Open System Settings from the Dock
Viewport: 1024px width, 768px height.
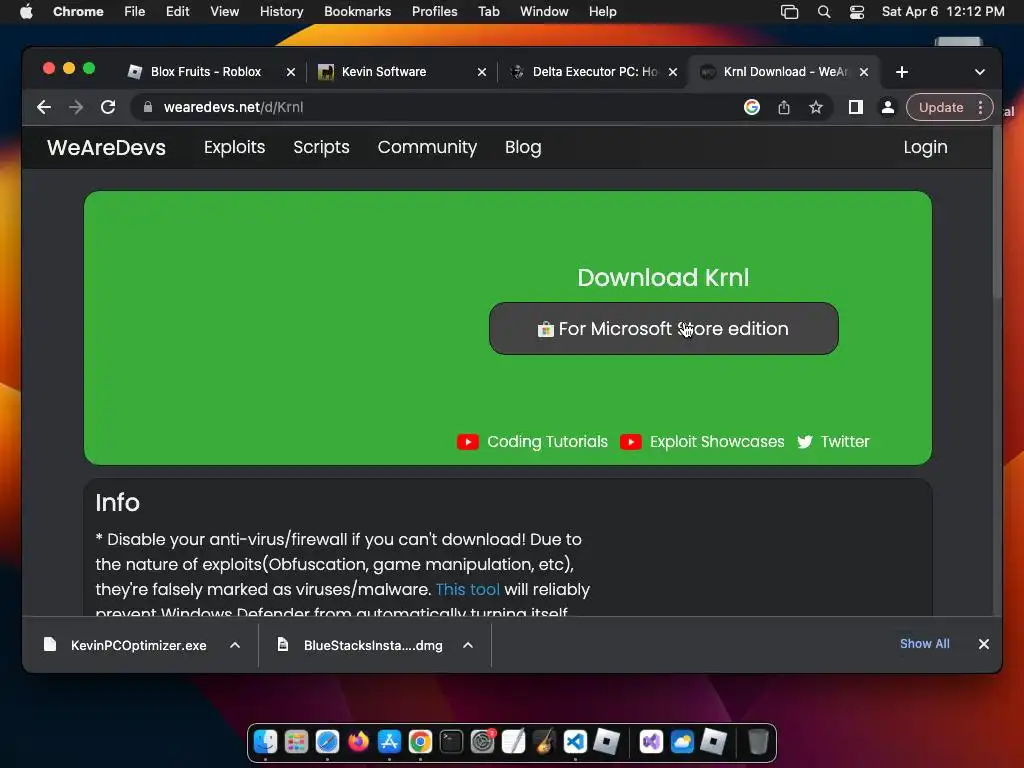[x=483, y=742]
